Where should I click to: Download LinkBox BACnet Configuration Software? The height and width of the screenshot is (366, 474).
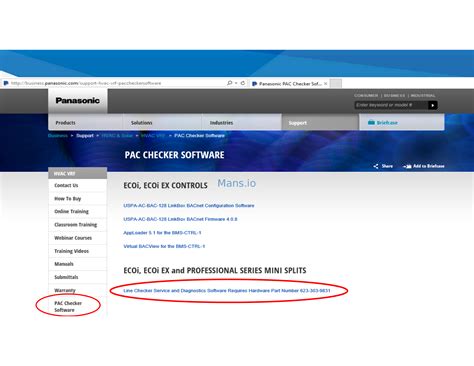tap(189, 206)
